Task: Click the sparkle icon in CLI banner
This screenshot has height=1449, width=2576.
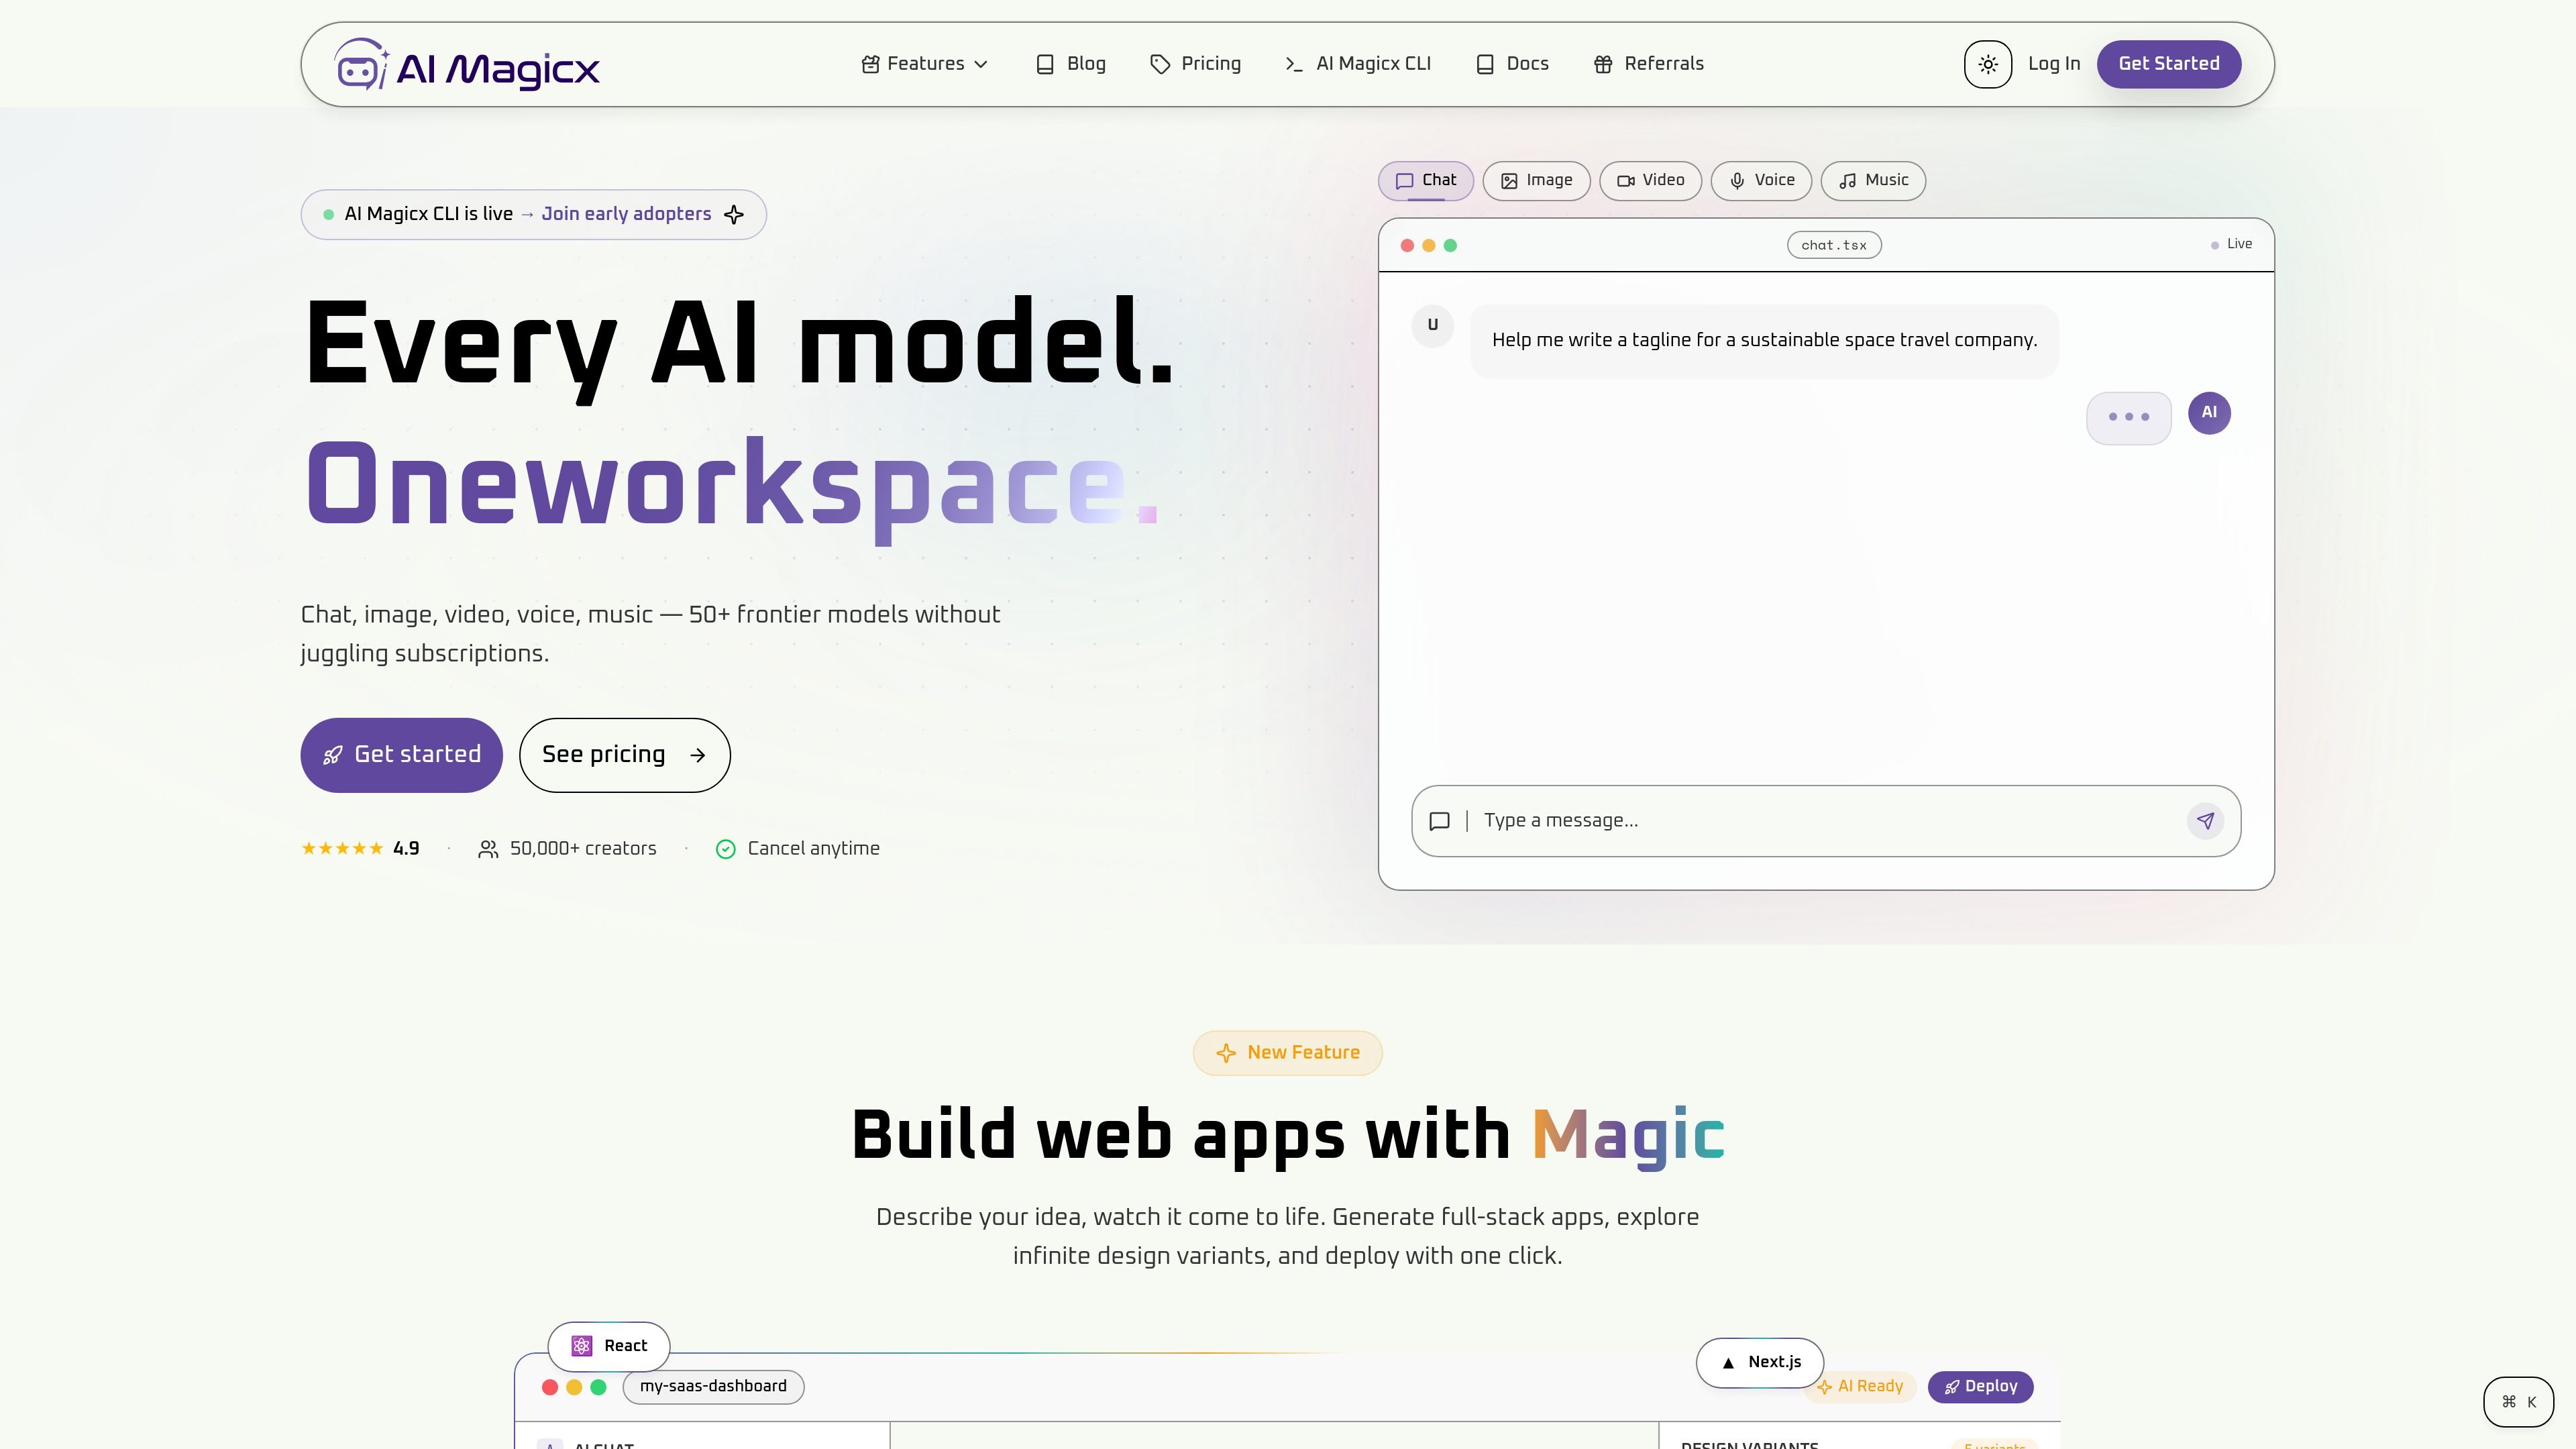Action: pos(734,215)
